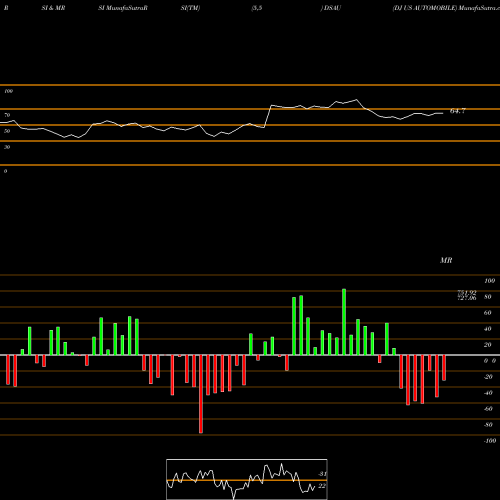The image size is (500, 500).
Task: Open the mini overview chart thumbnail
Action: (247, 479)
